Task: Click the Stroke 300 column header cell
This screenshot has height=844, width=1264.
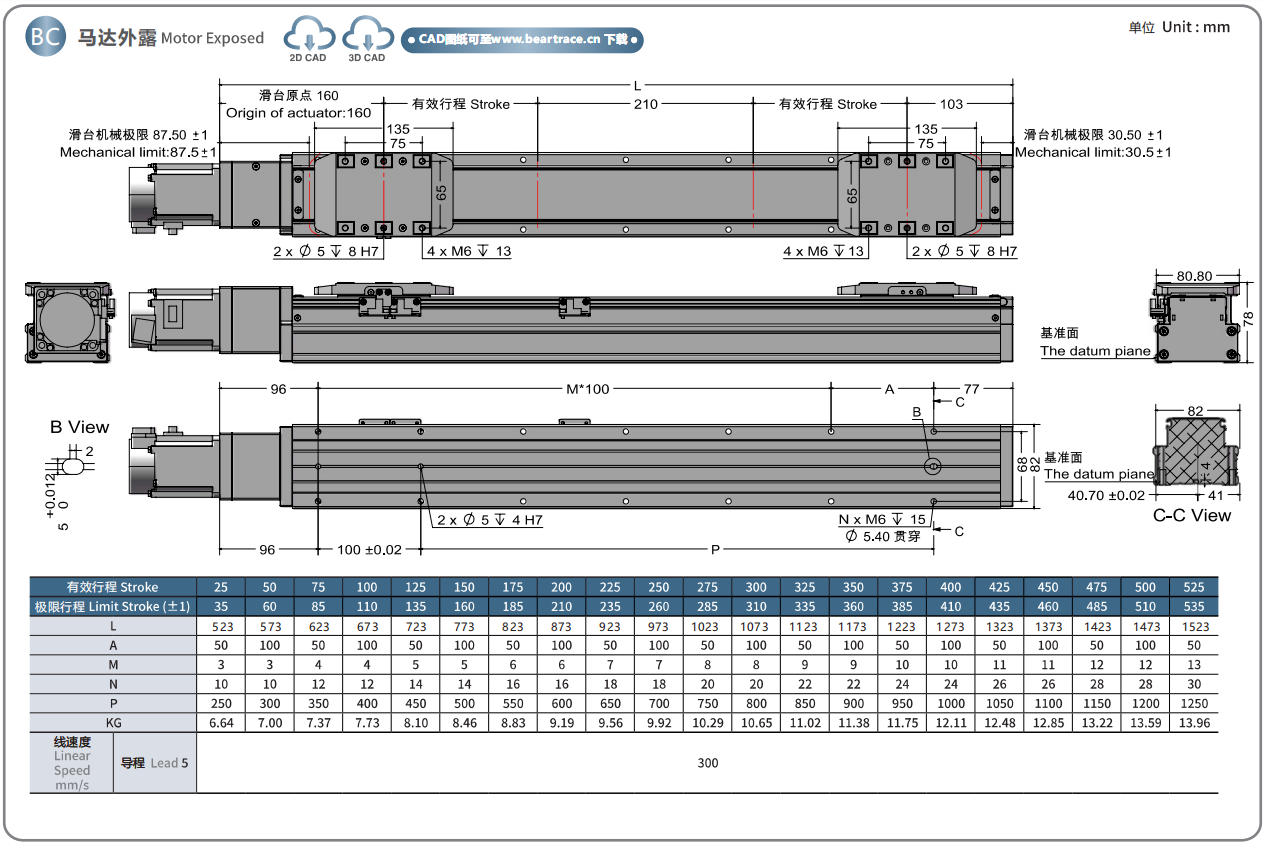Action: click(x=756, y=587)
